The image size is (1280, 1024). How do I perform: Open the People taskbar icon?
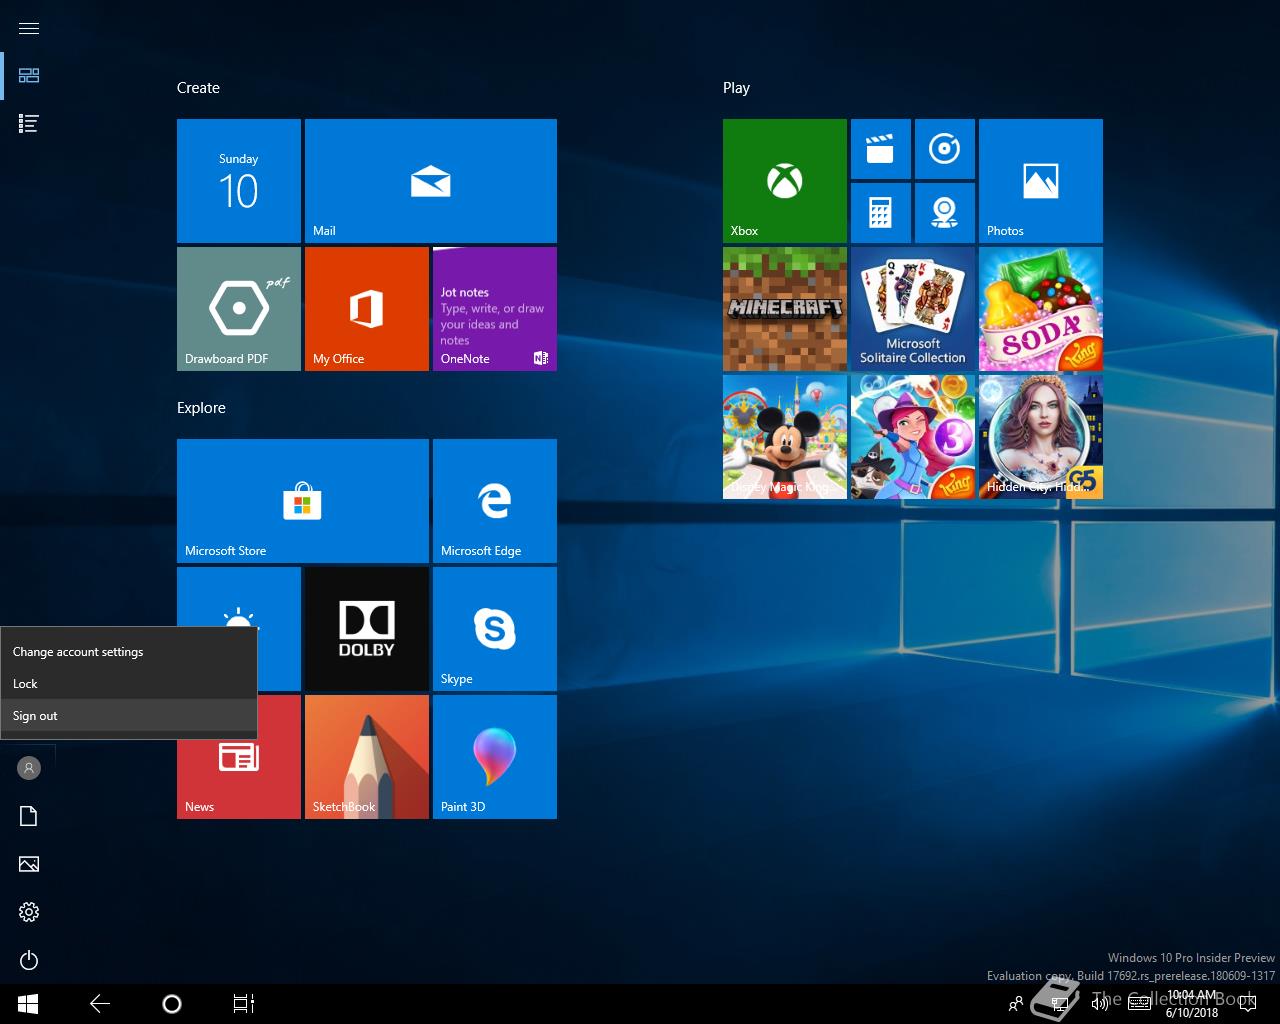tap(1016, 1004)
